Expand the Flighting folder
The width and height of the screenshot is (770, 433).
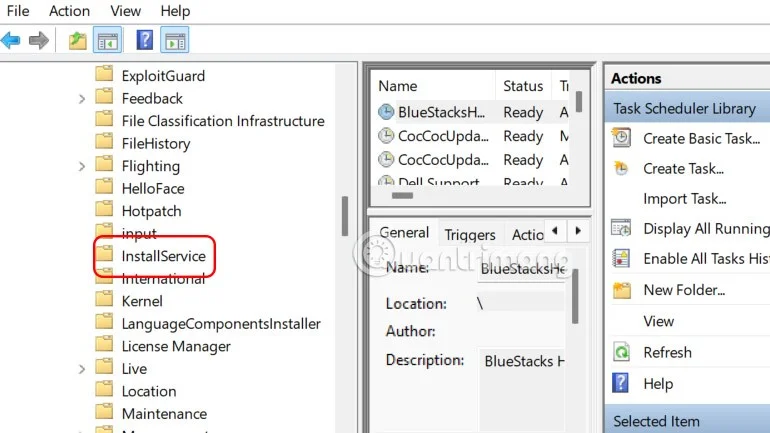tap(82, 166)
